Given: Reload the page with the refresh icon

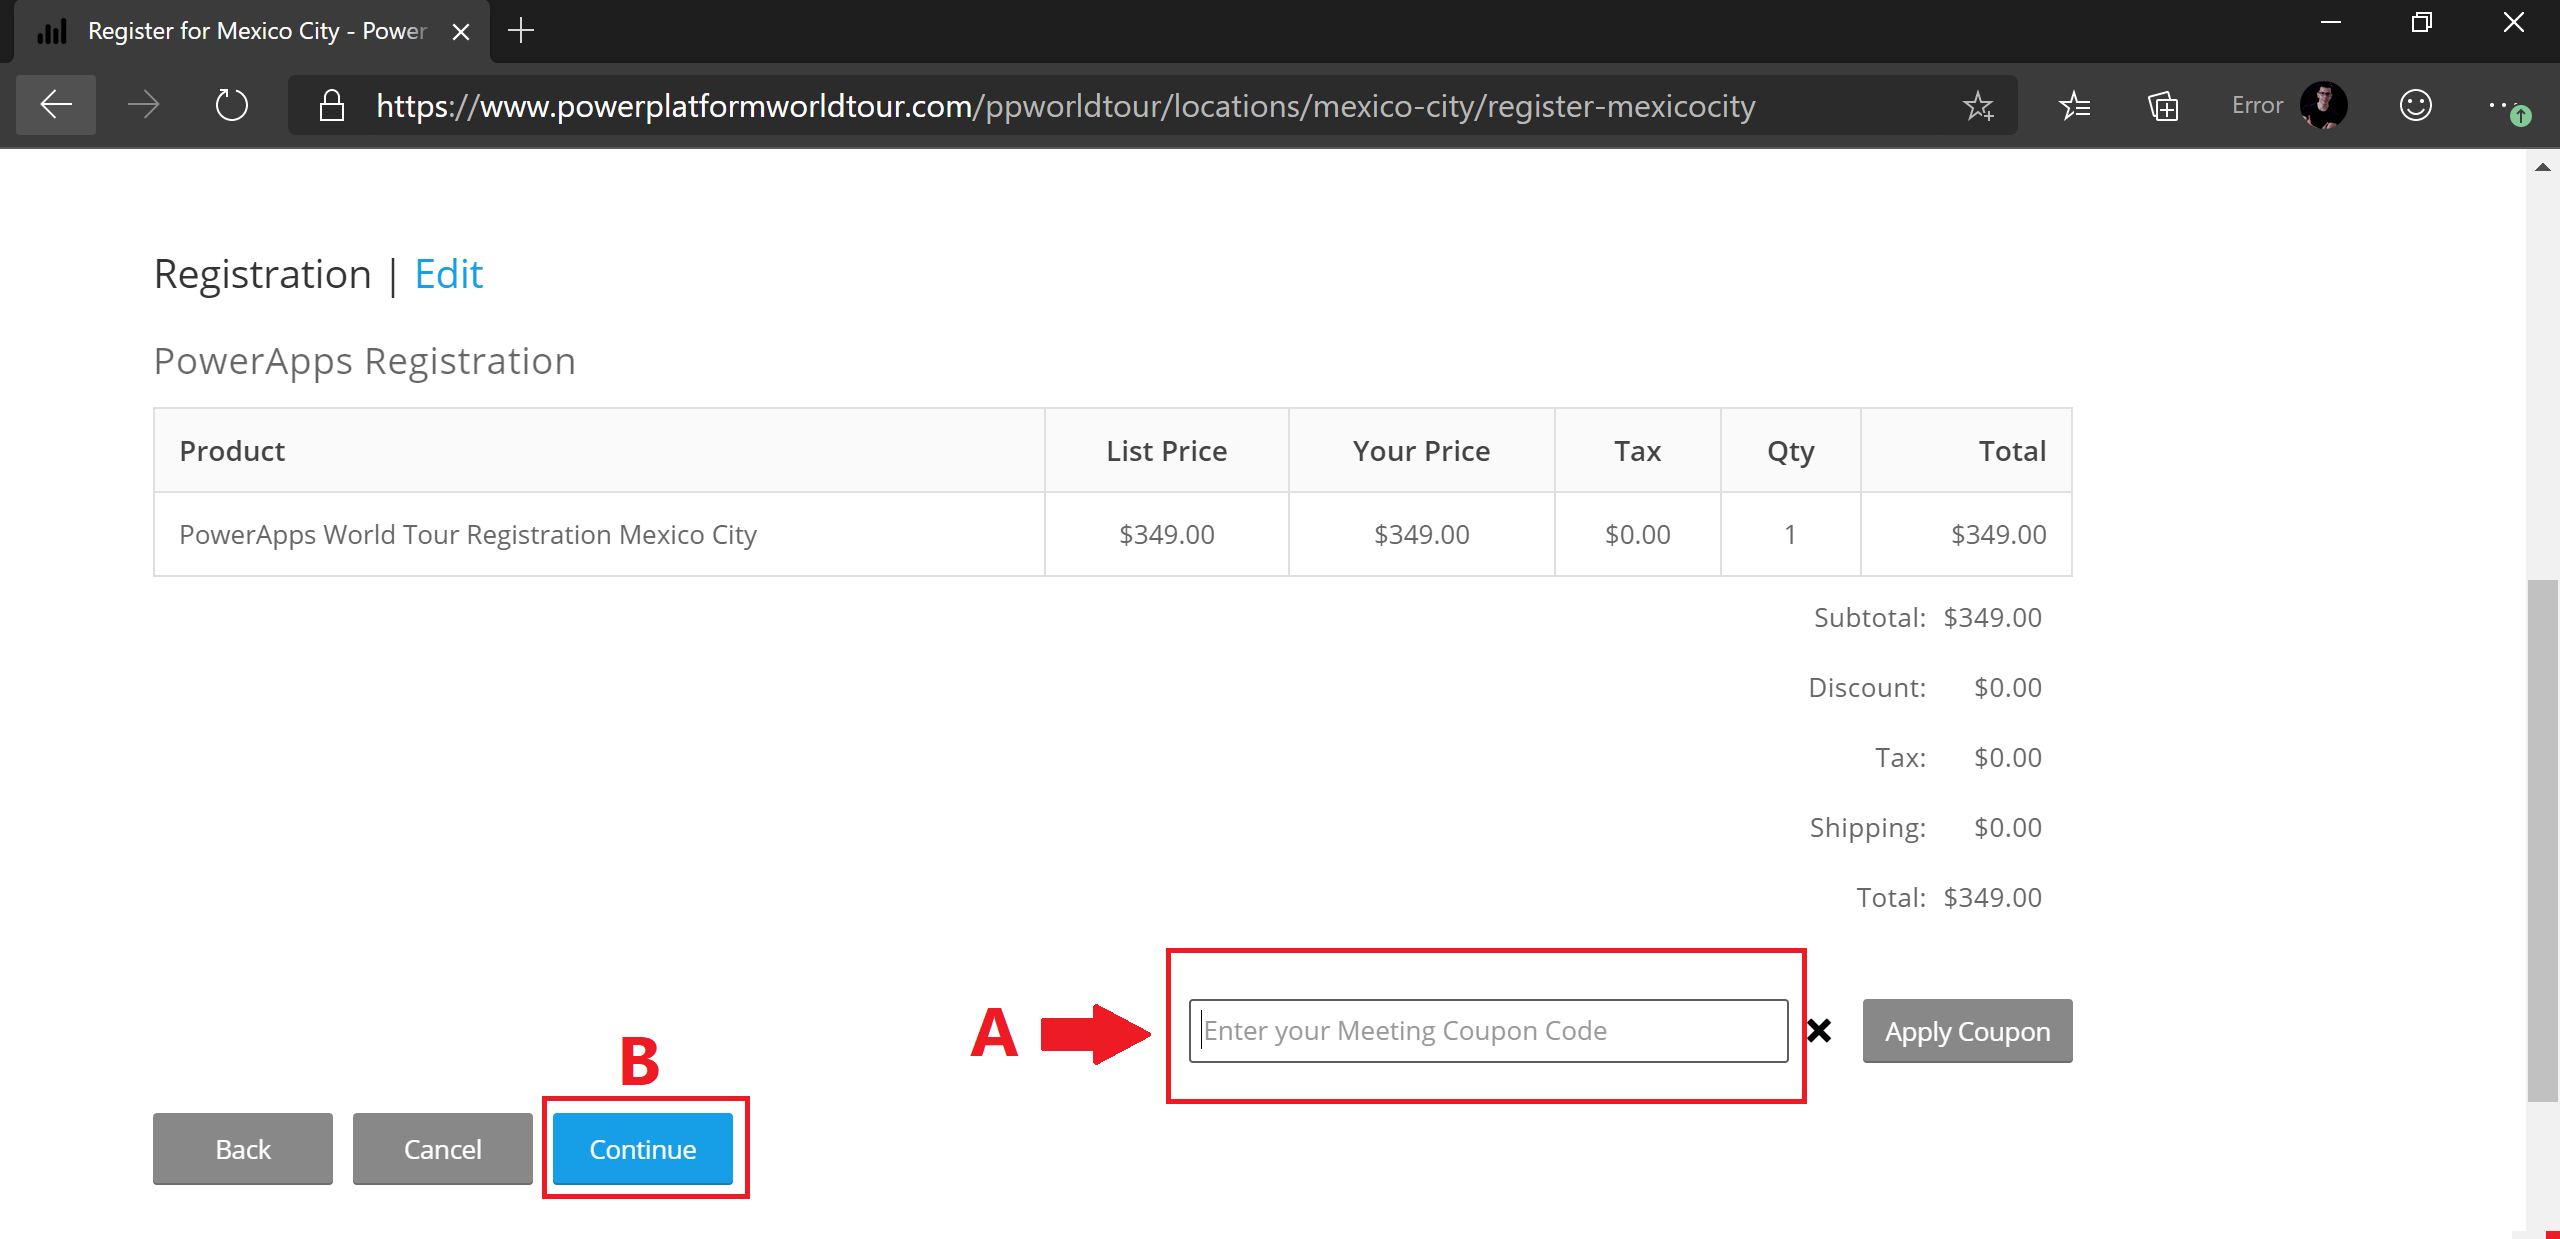Looking at the screenshot, I should click(x=232, y=105).
